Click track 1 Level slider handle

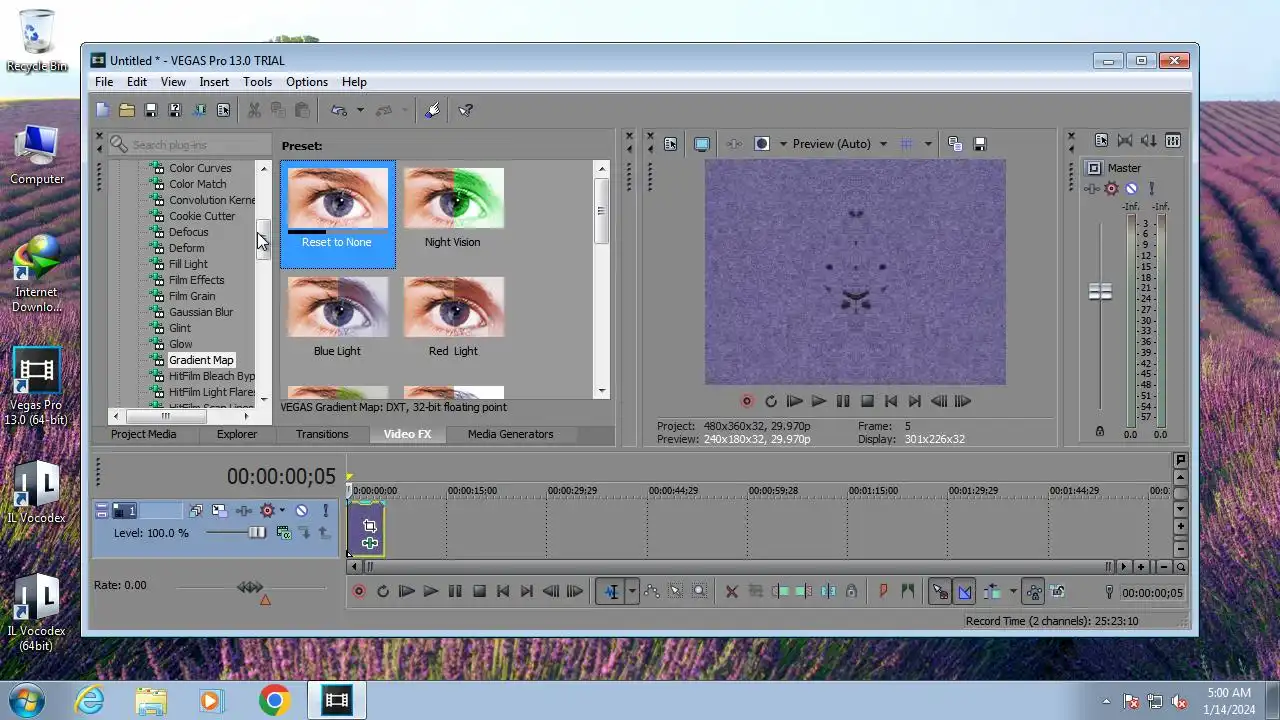click(x=257, y=533)
